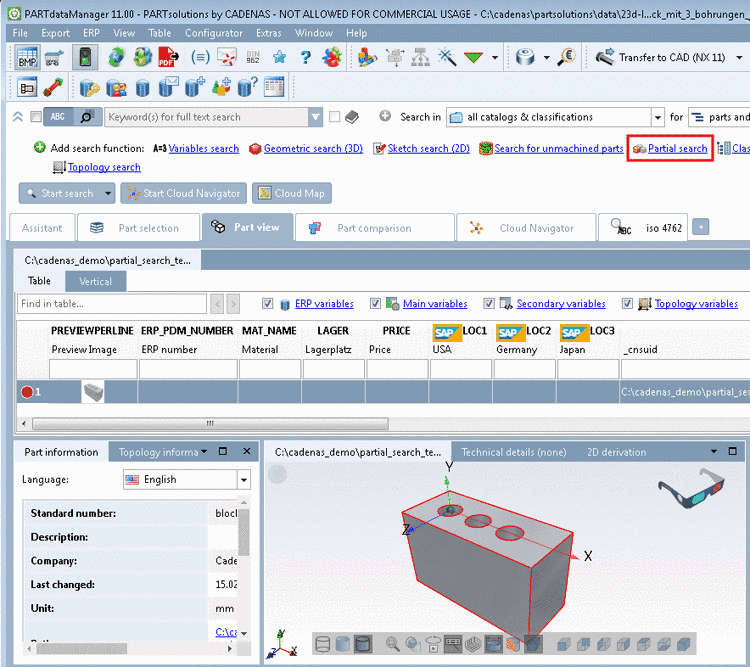Click the BMP image export icon
Screen dimensions: 750x667
(x=25, y=57)
